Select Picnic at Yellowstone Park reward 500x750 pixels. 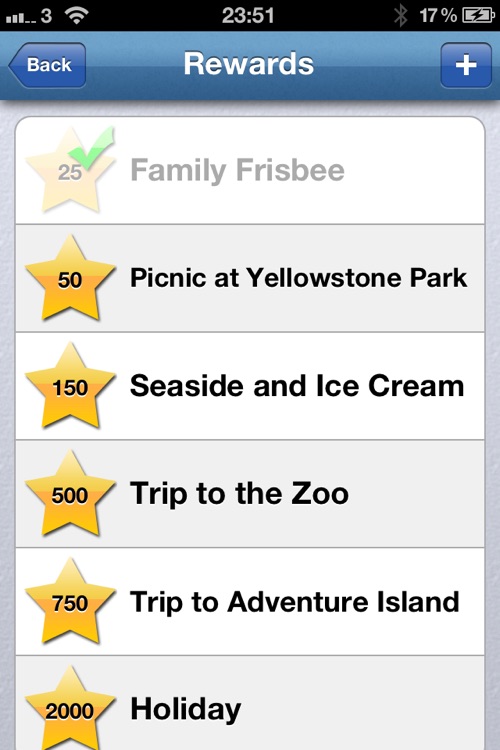[250, 278]
